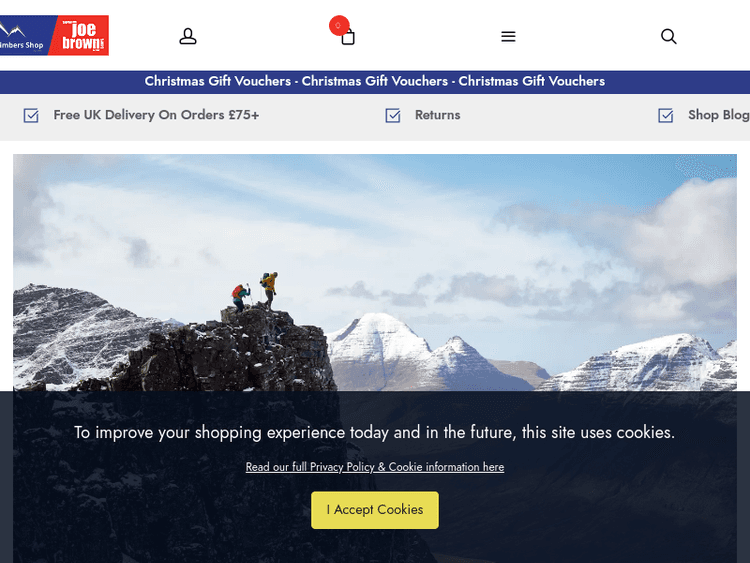
Task: Read full Privacy Policy & Cookie information
Action: pos(375,467)
